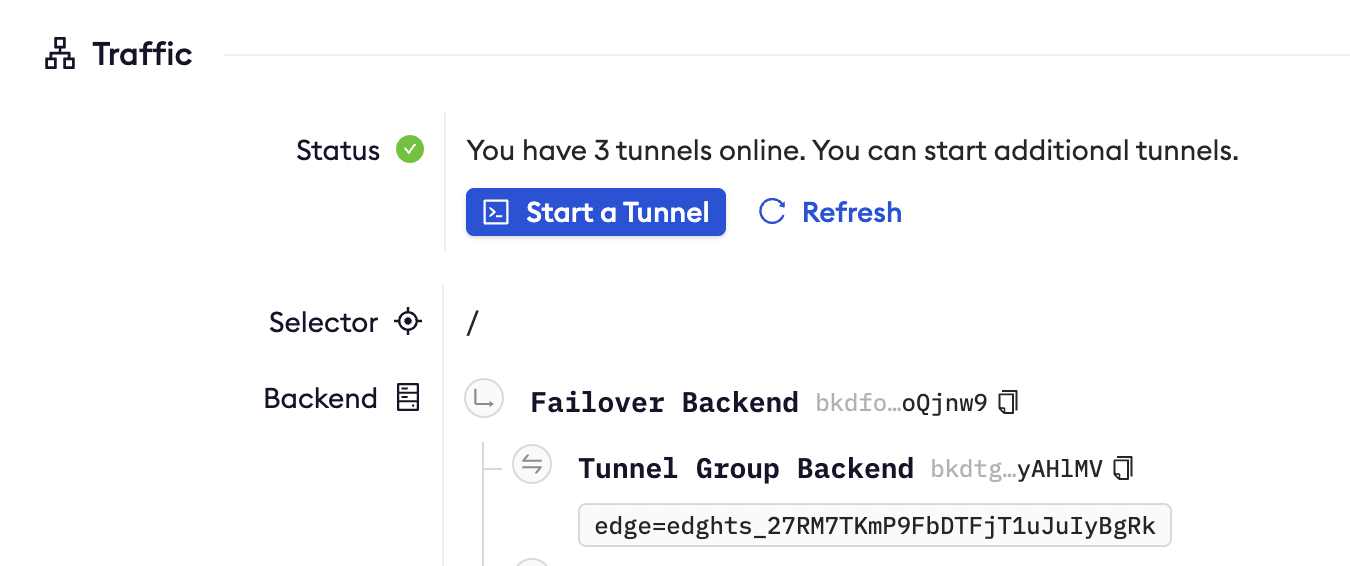Click the Refresh link

tap(852, 212)
